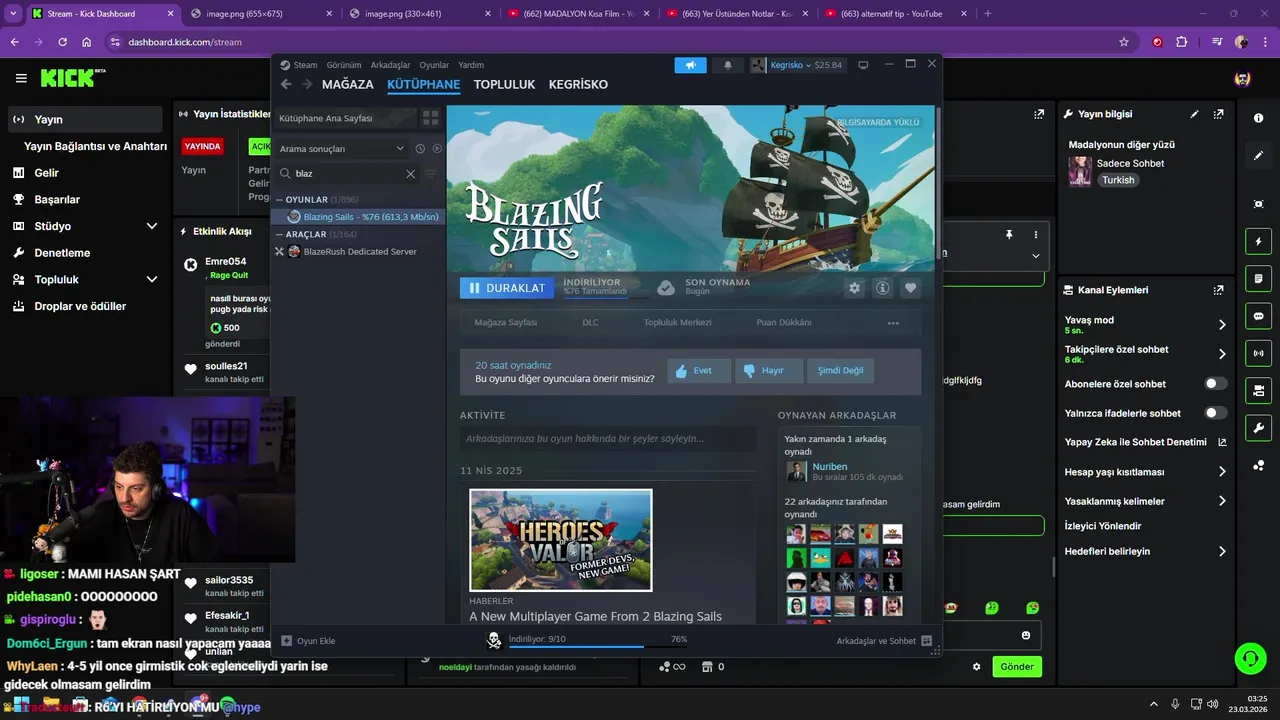Open Steam announcements megaphone button

(x=690, y=65)
